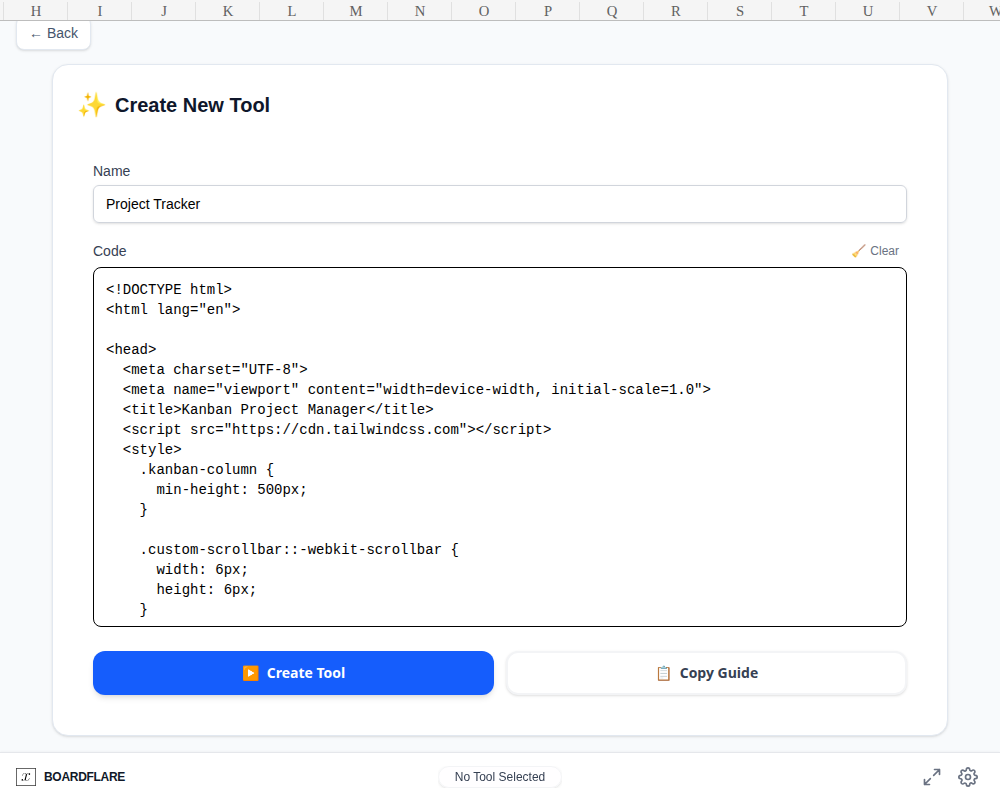Select column header Q
This screenshot has width=1000, height=800.
click(x=612, y=11)
